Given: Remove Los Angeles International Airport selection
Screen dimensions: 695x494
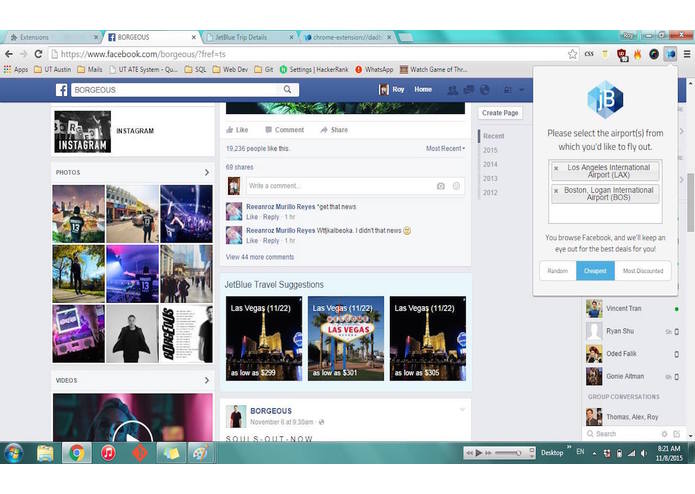Looking at the screenshot, I should tap(556, 169).
